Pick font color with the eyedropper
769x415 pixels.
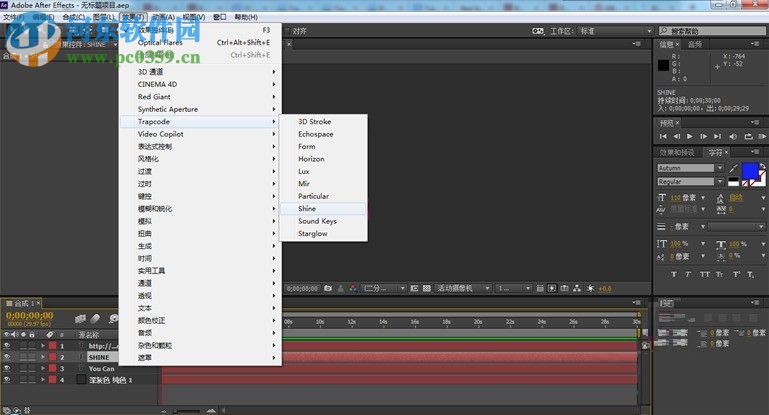[734, 169]
